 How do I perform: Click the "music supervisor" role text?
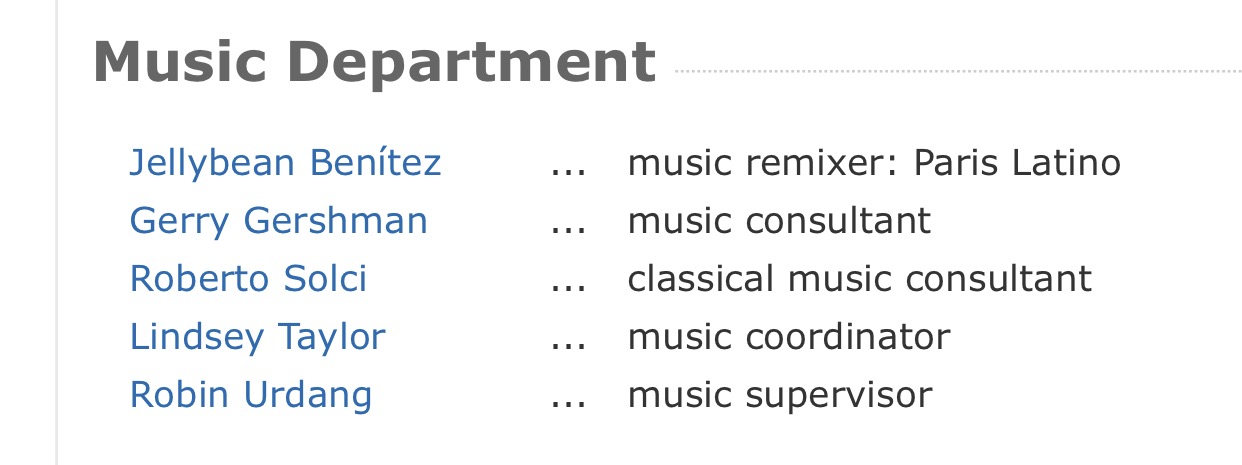pos(780,395)
